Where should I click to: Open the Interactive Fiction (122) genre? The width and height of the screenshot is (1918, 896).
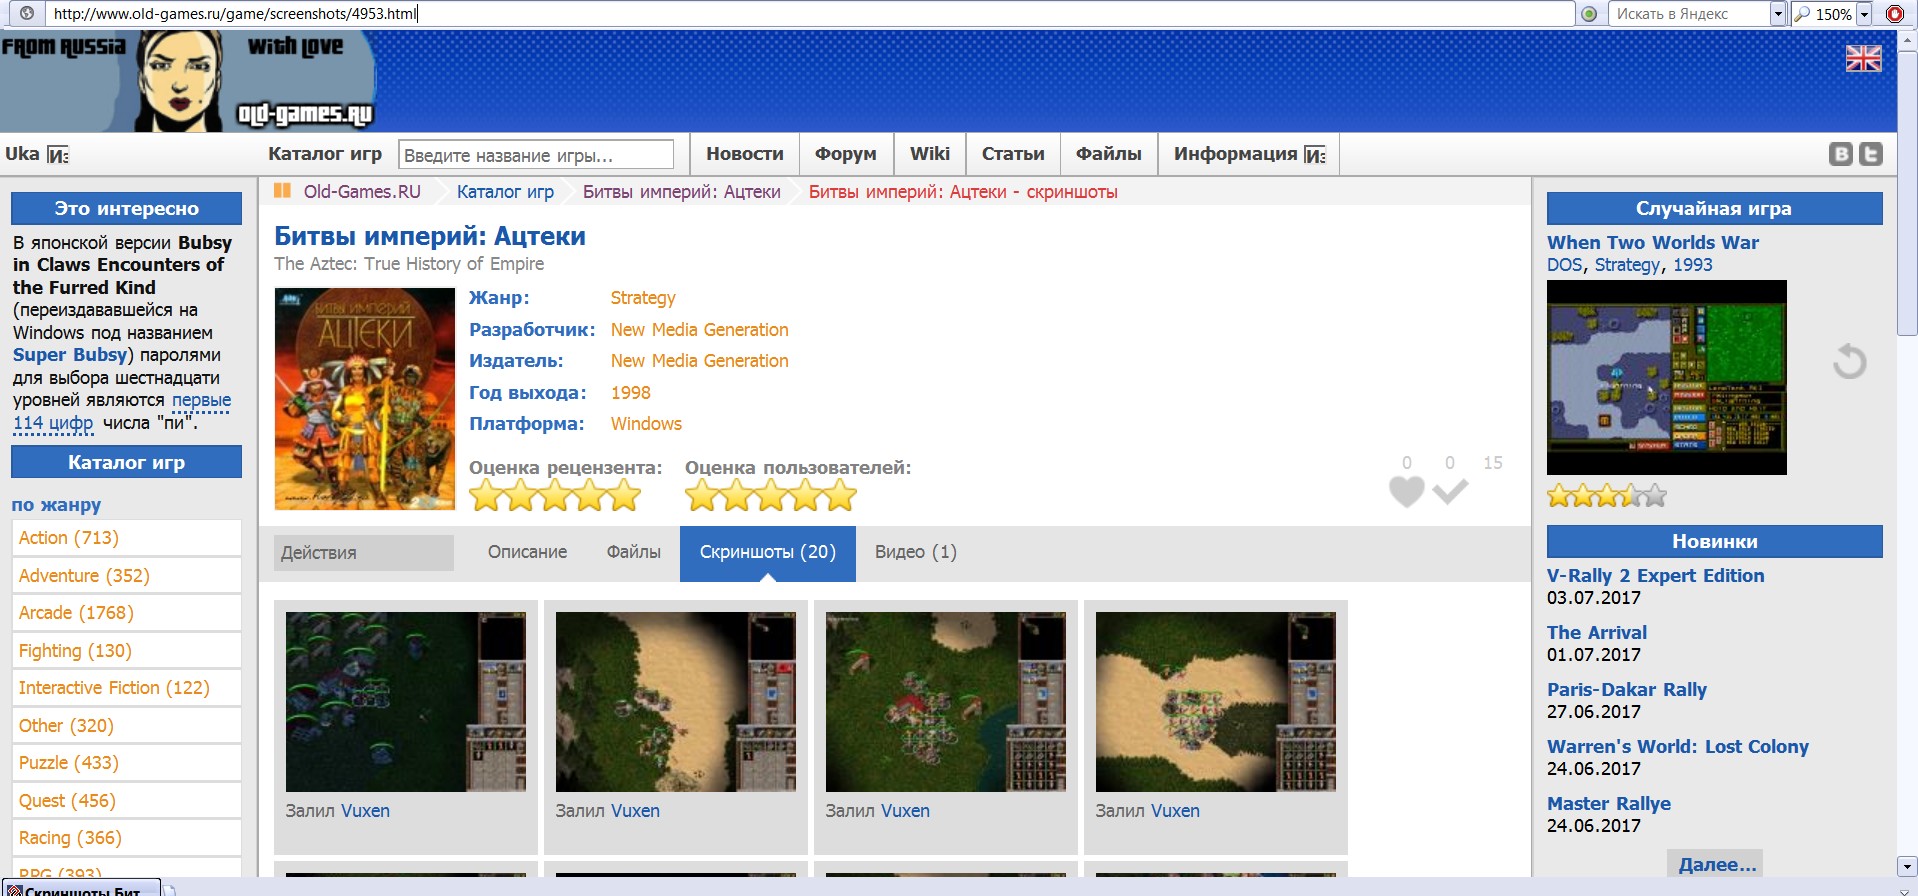click(114, 688)
